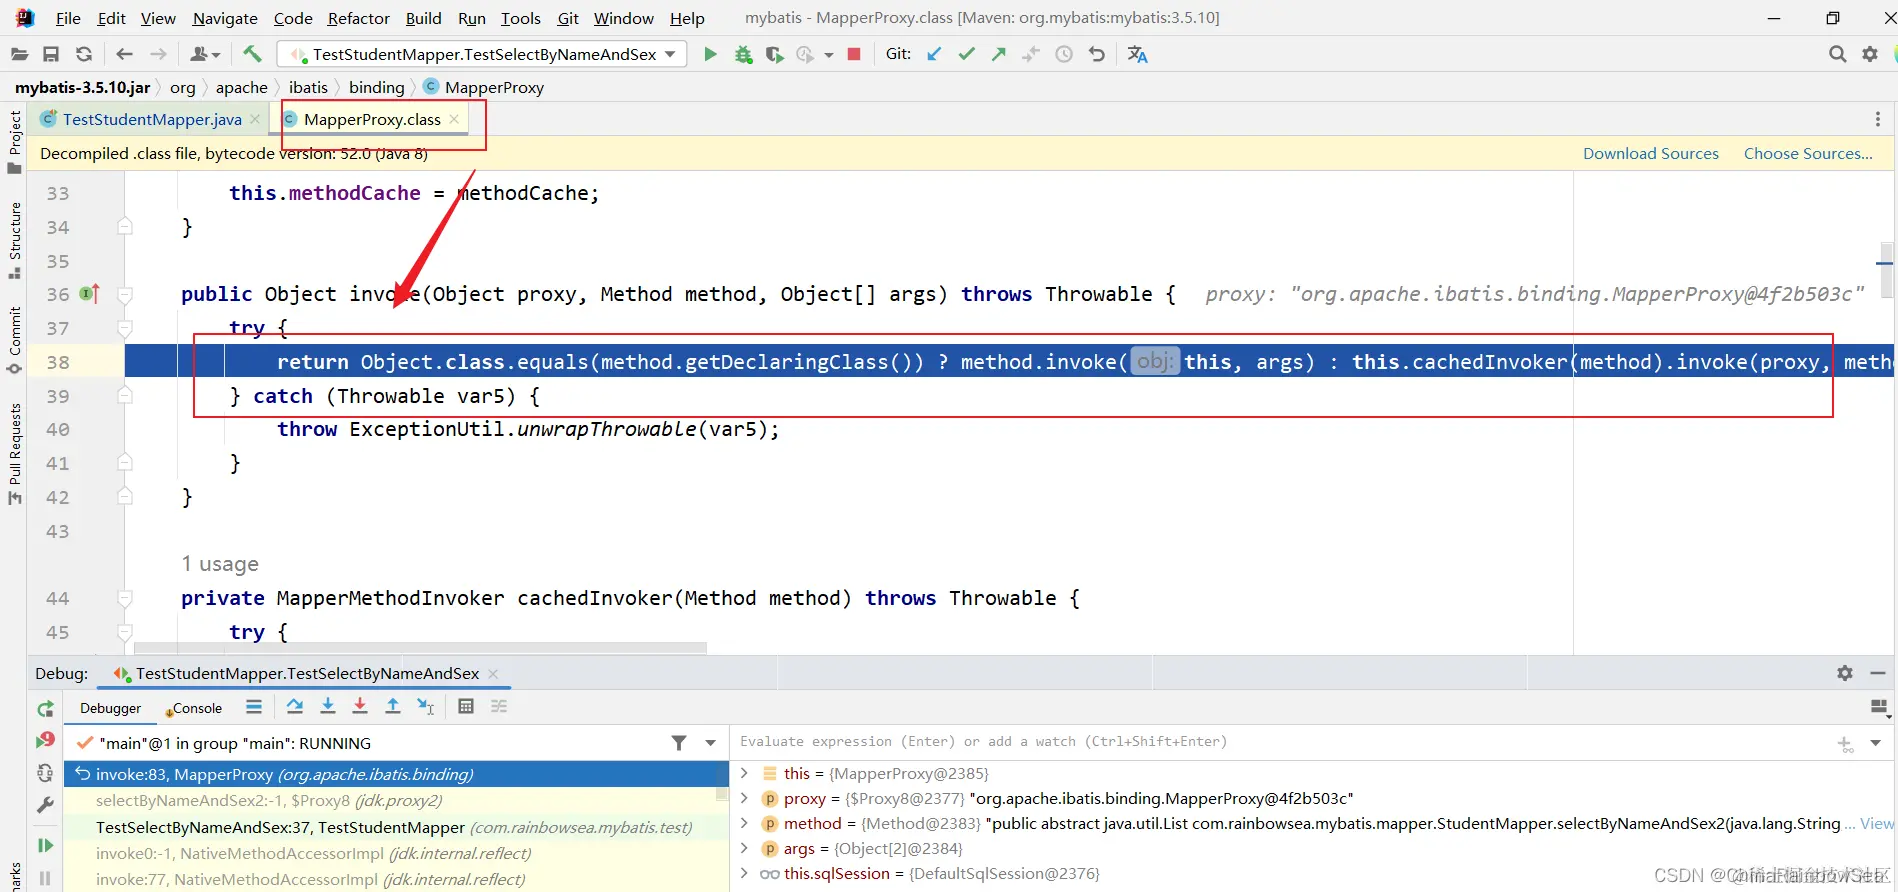Screen dimensions: 1898x892
Task: Click the Download Sources link
Action: click(1651, 153)
